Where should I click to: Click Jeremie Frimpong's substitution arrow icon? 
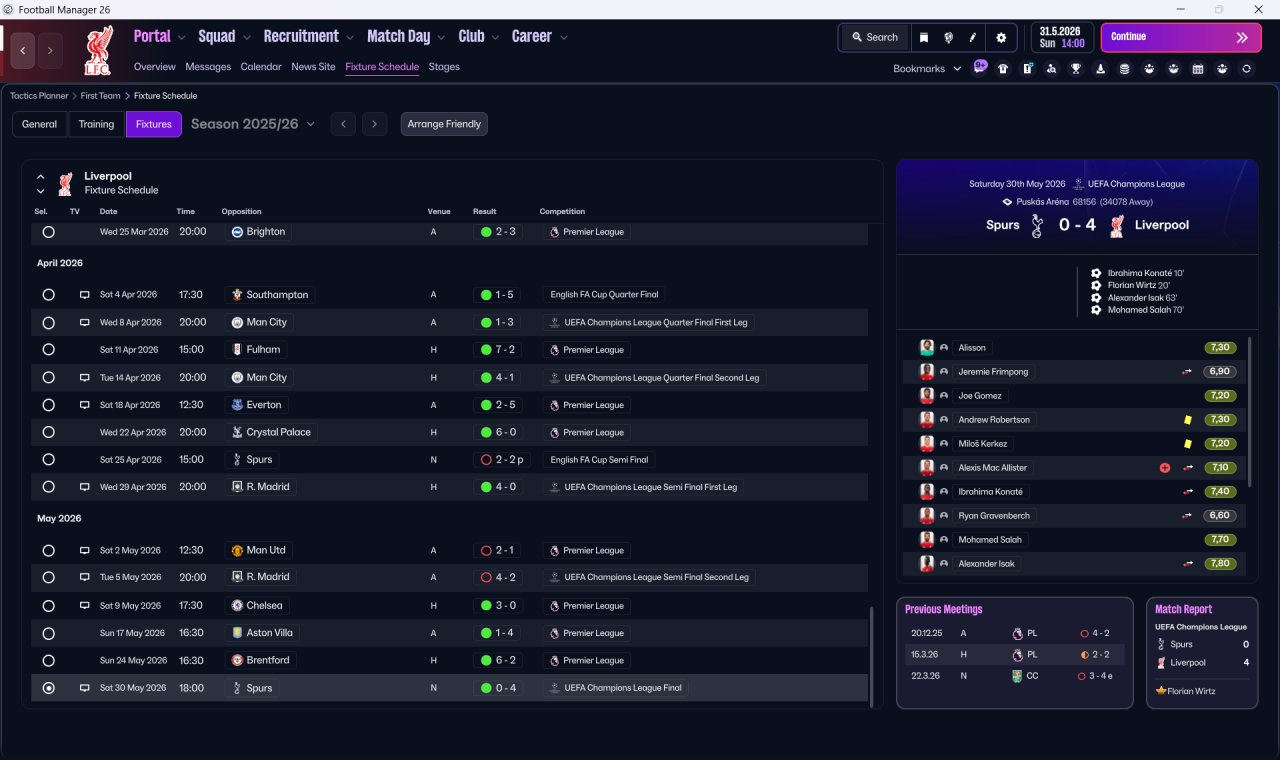[x=1187, y=372]
